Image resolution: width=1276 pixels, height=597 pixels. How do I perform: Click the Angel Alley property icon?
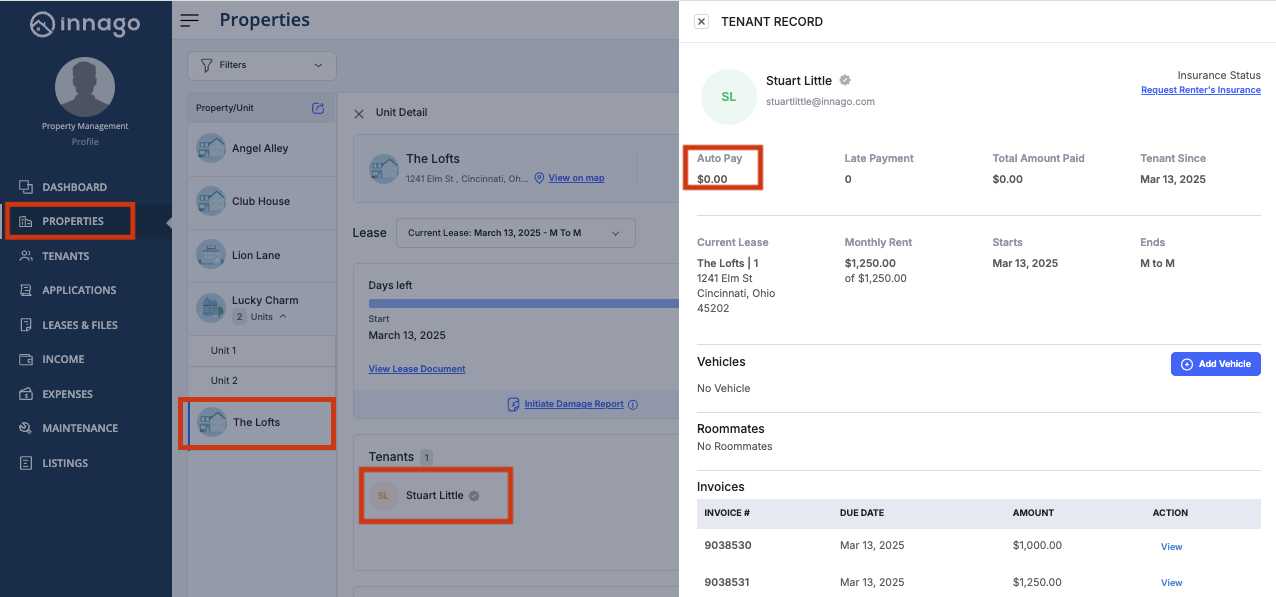pyautogui.click(x=211, y=148)
